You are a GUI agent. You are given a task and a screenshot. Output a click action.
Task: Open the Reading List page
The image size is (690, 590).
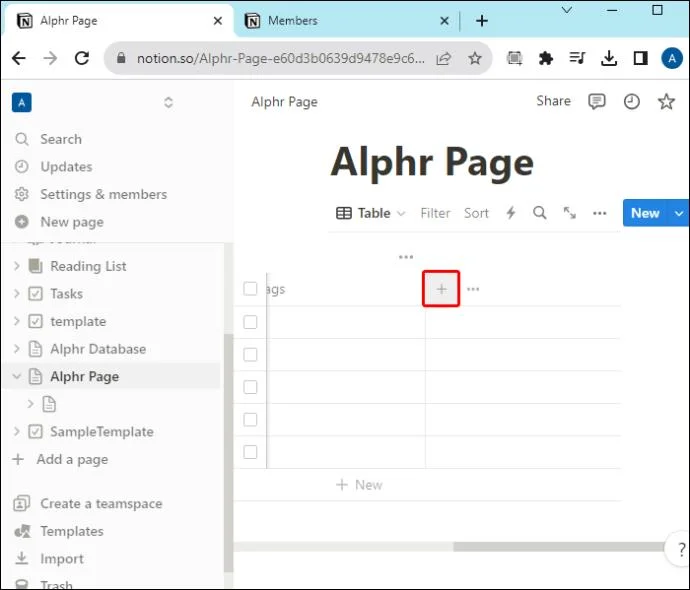coord(88,266)
